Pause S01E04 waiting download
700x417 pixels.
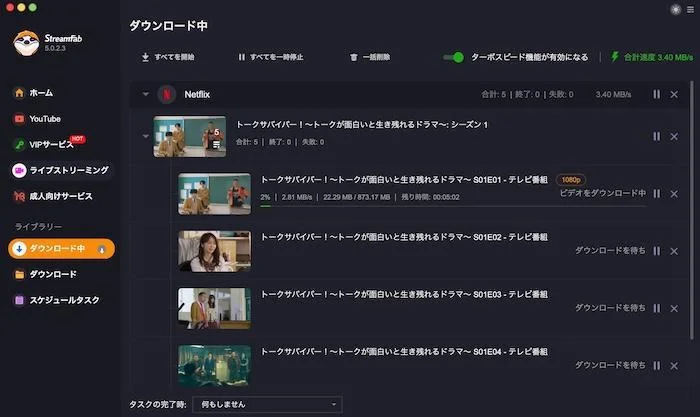point(656,365)
